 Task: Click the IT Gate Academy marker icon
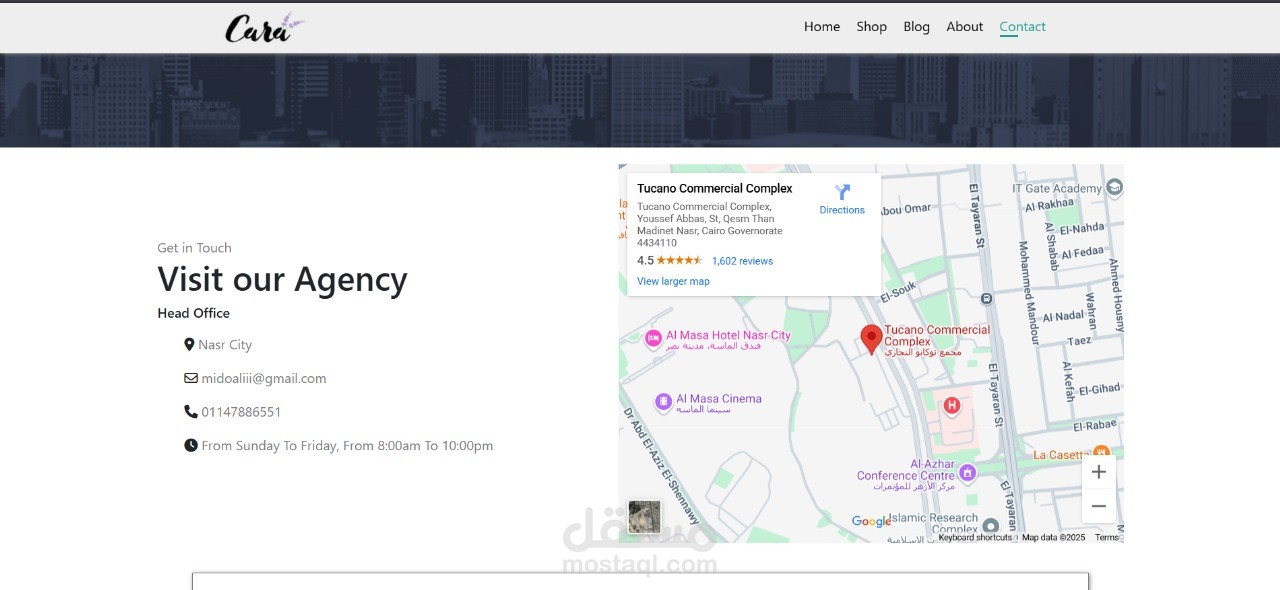1114,187
